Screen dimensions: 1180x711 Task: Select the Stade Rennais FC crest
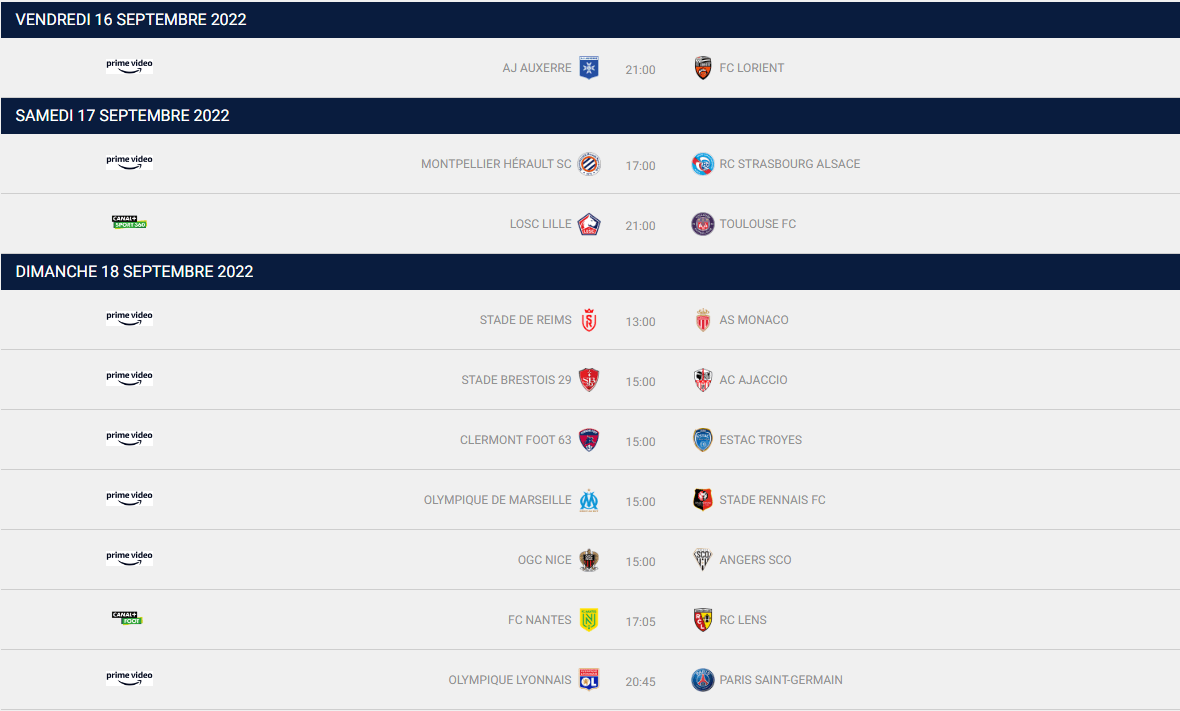tap(703, 500)
